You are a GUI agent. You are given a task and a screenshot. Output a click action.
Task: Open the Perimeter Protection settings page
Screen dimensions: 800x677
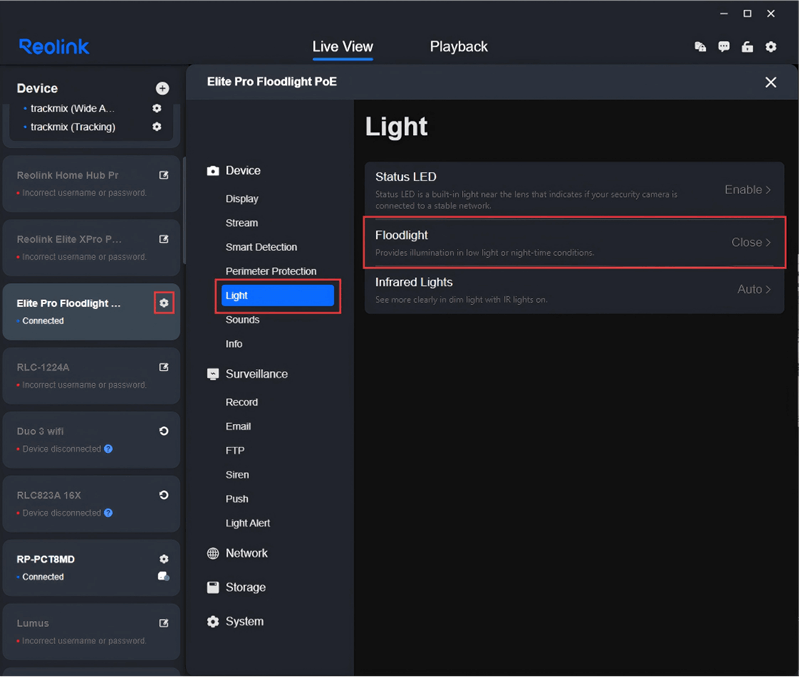(x=270, y=271)
